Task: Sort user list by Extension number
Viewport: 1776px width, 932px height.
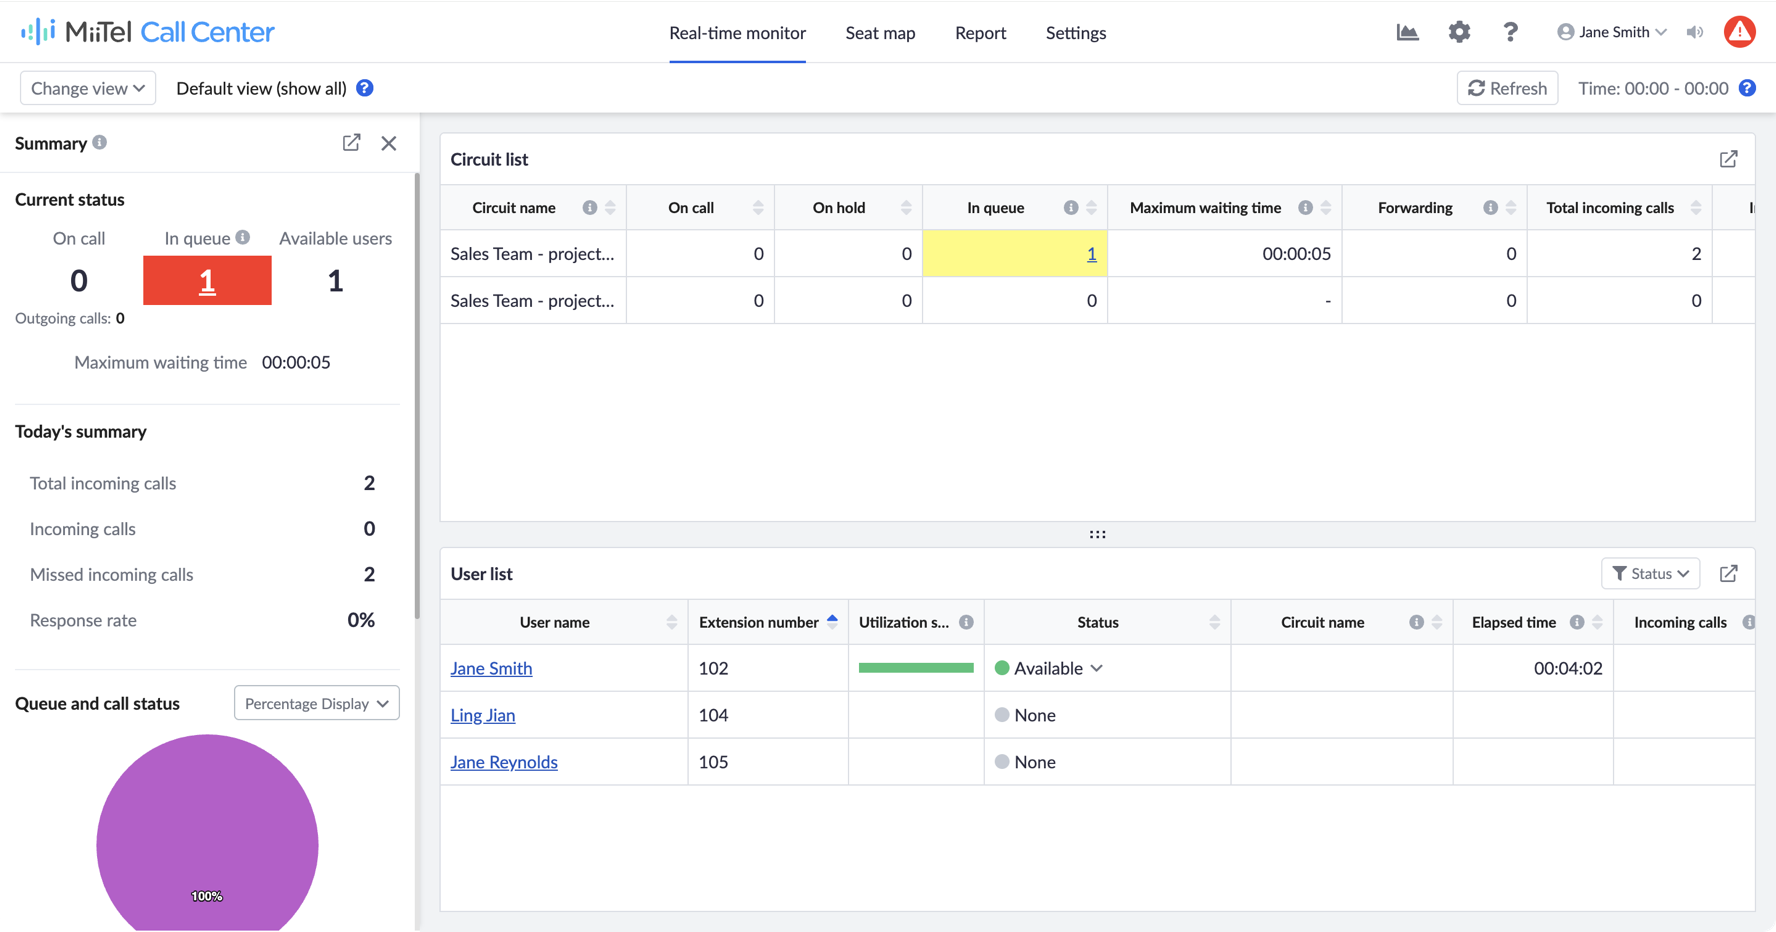Action: (x=832, y=622)
